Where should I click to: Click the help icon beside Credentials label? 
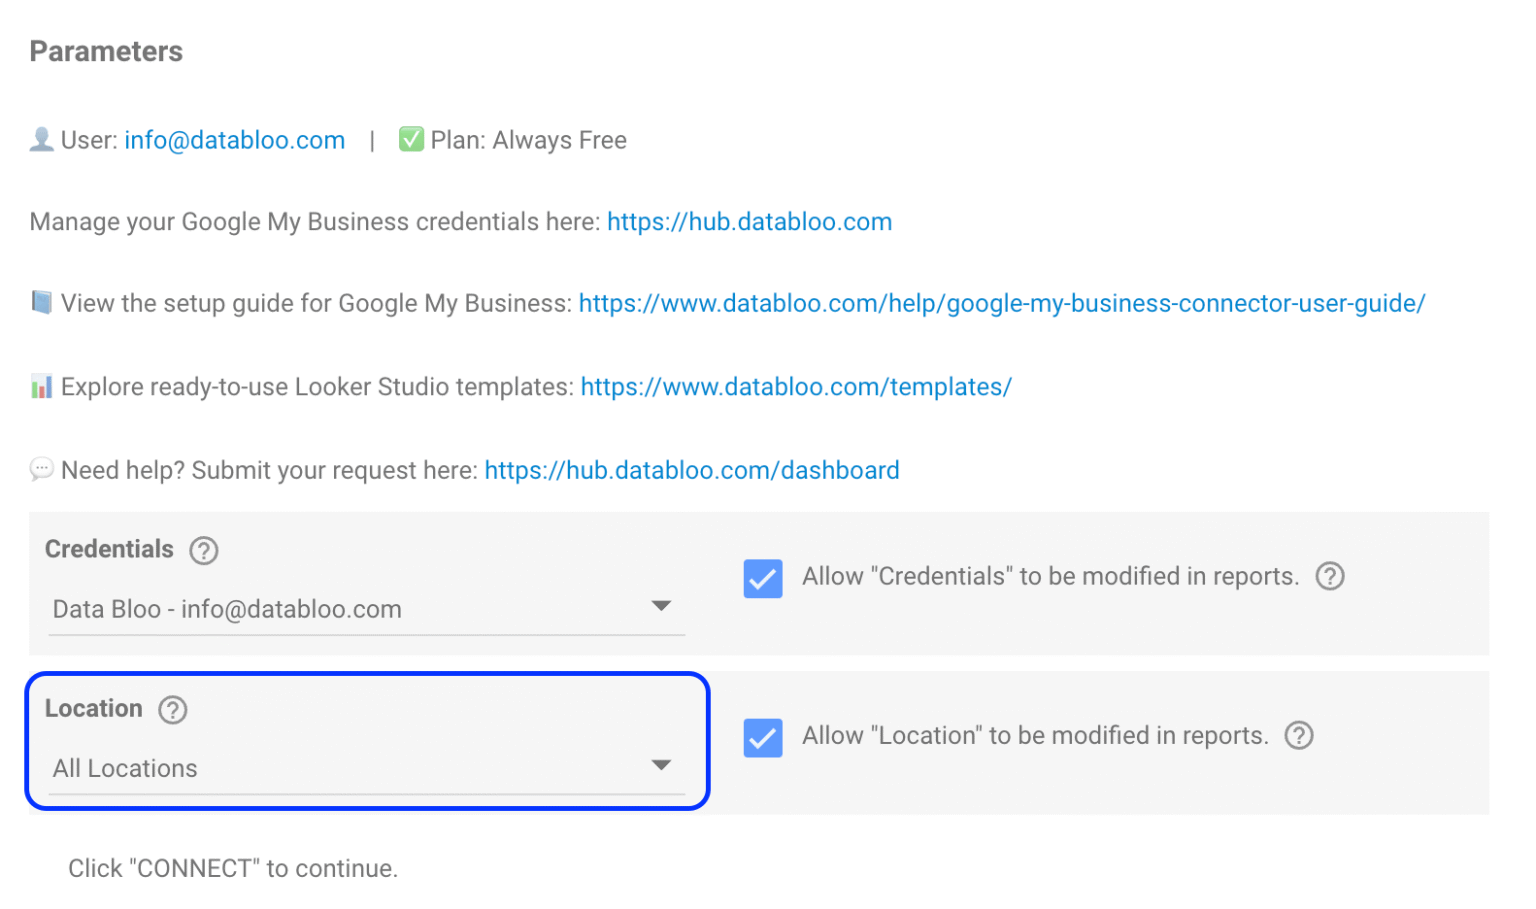tap(204, 550)
